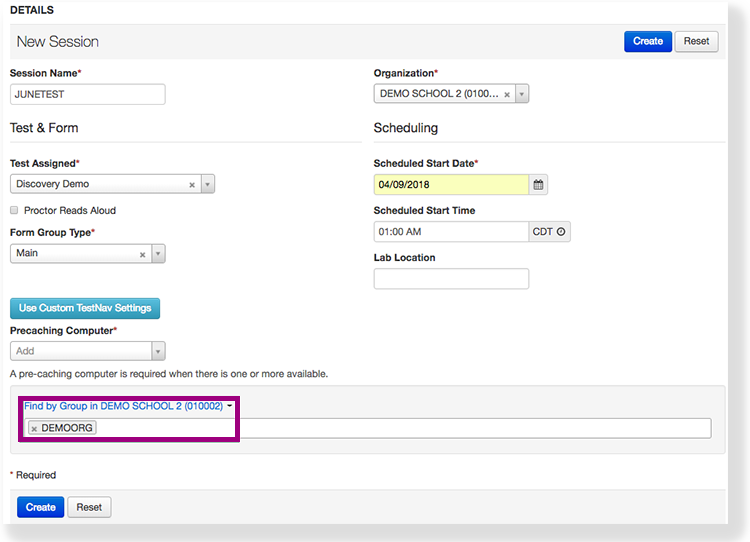Image resolution: width=750 pixels, height=542 pixels.
Task: Clear the Main form group type selection
Action: click(142, 254)
